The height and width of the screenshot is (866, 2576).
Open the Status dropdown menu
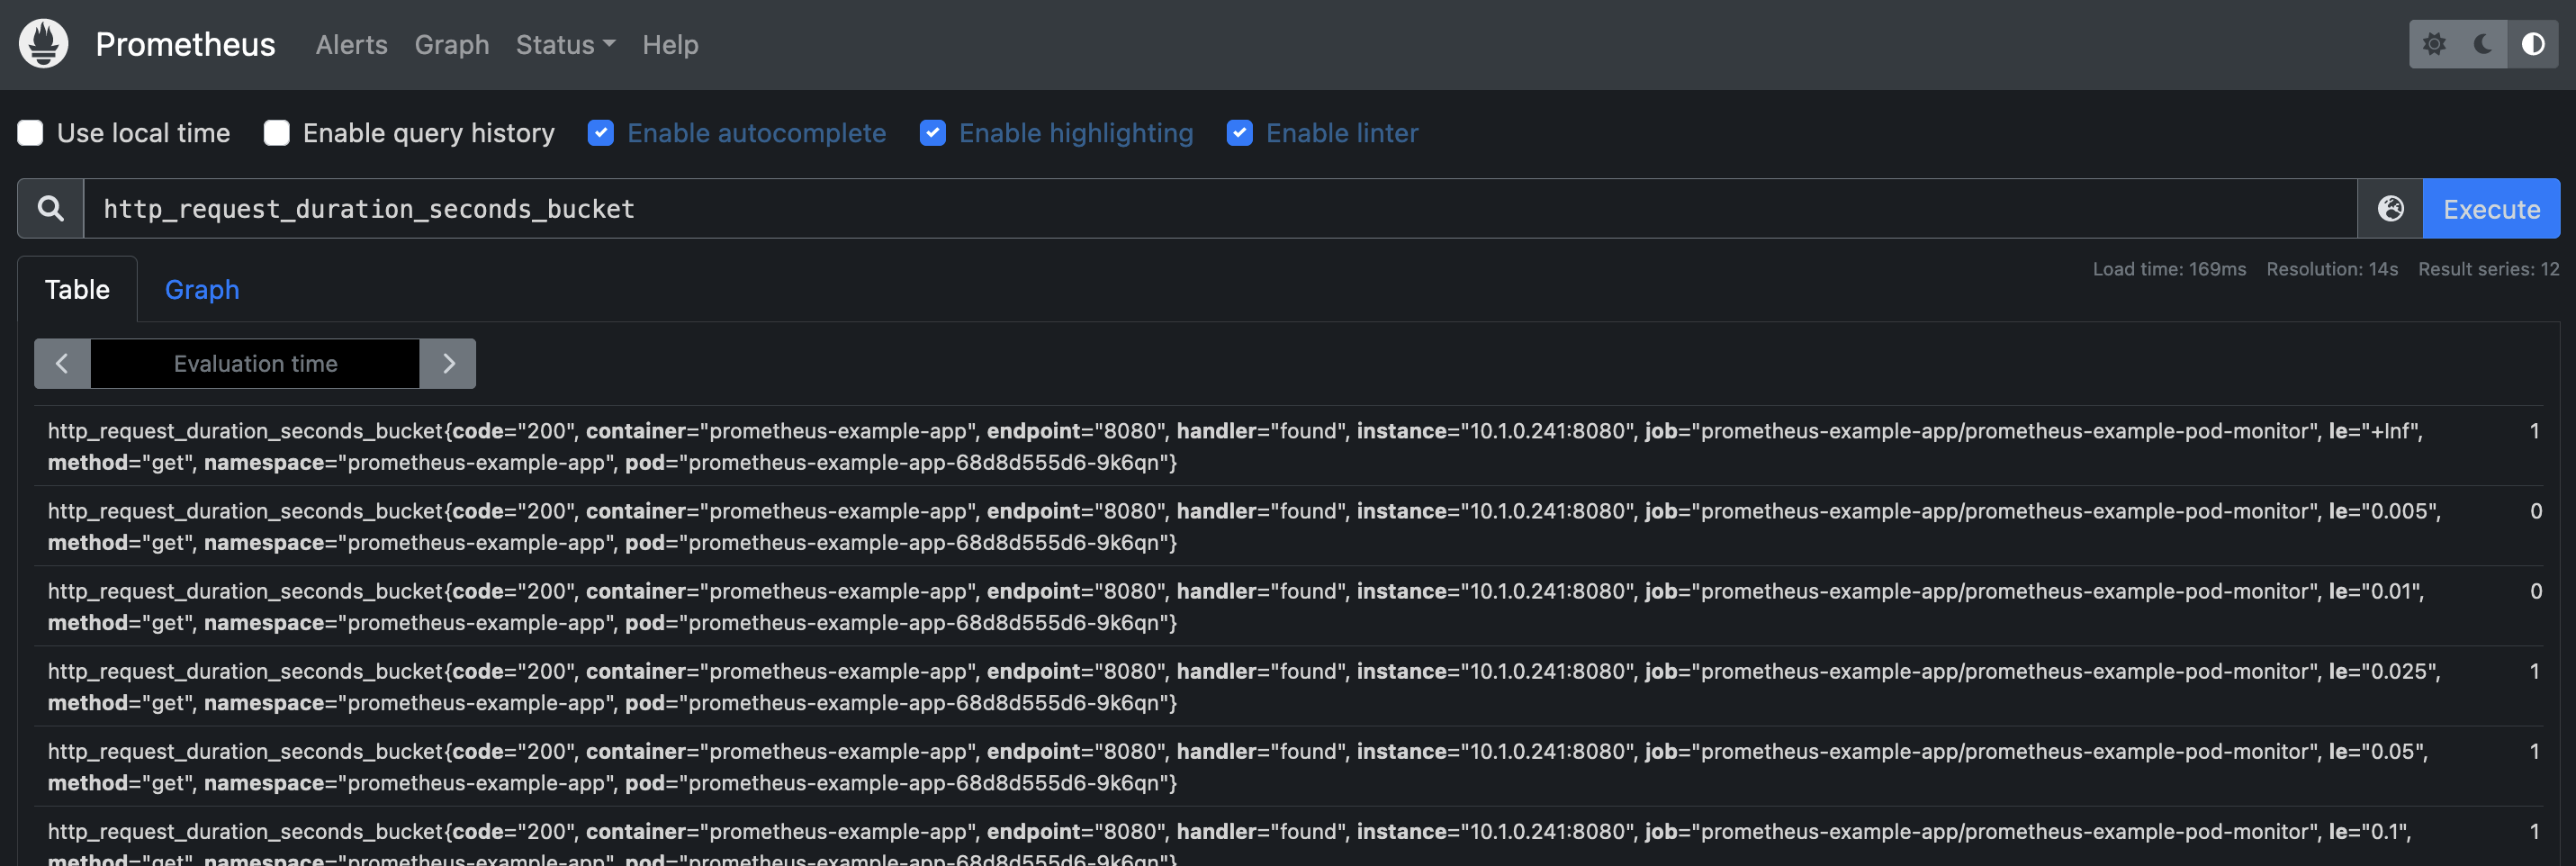click(565, 45)
